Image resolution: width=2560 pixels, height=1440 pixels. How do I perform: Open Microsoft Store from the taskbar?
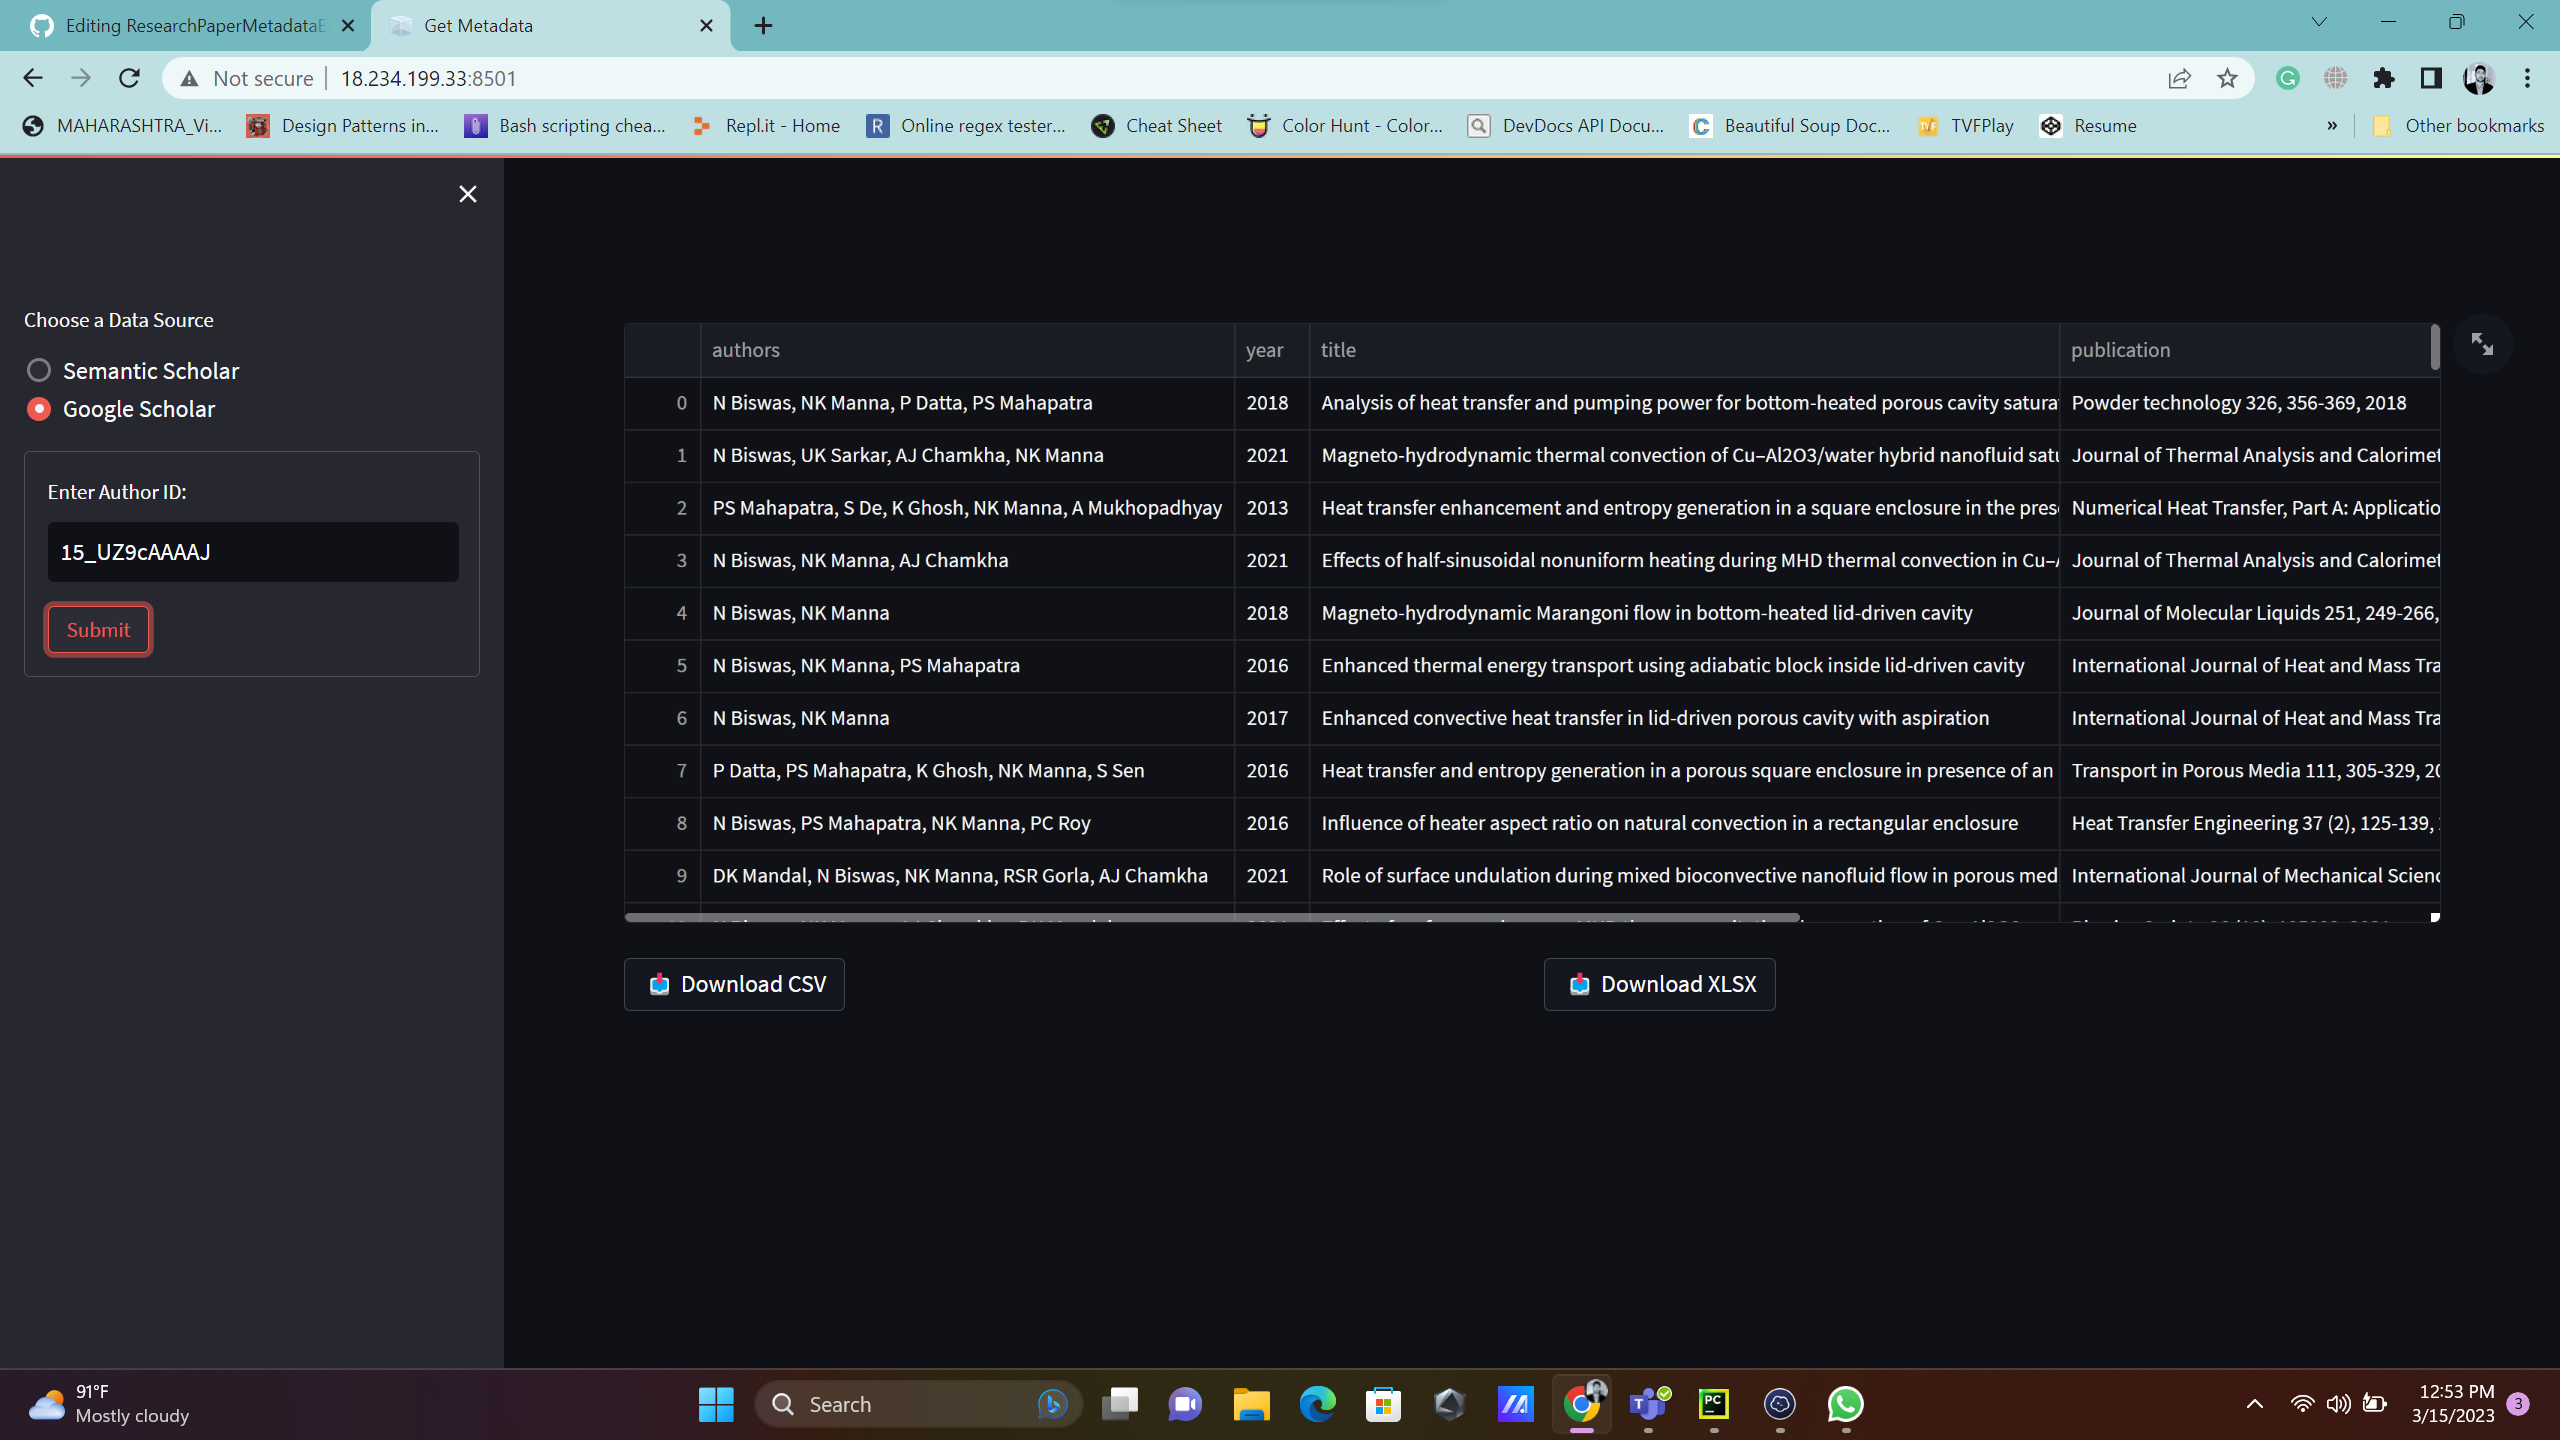(1383, 1404)
